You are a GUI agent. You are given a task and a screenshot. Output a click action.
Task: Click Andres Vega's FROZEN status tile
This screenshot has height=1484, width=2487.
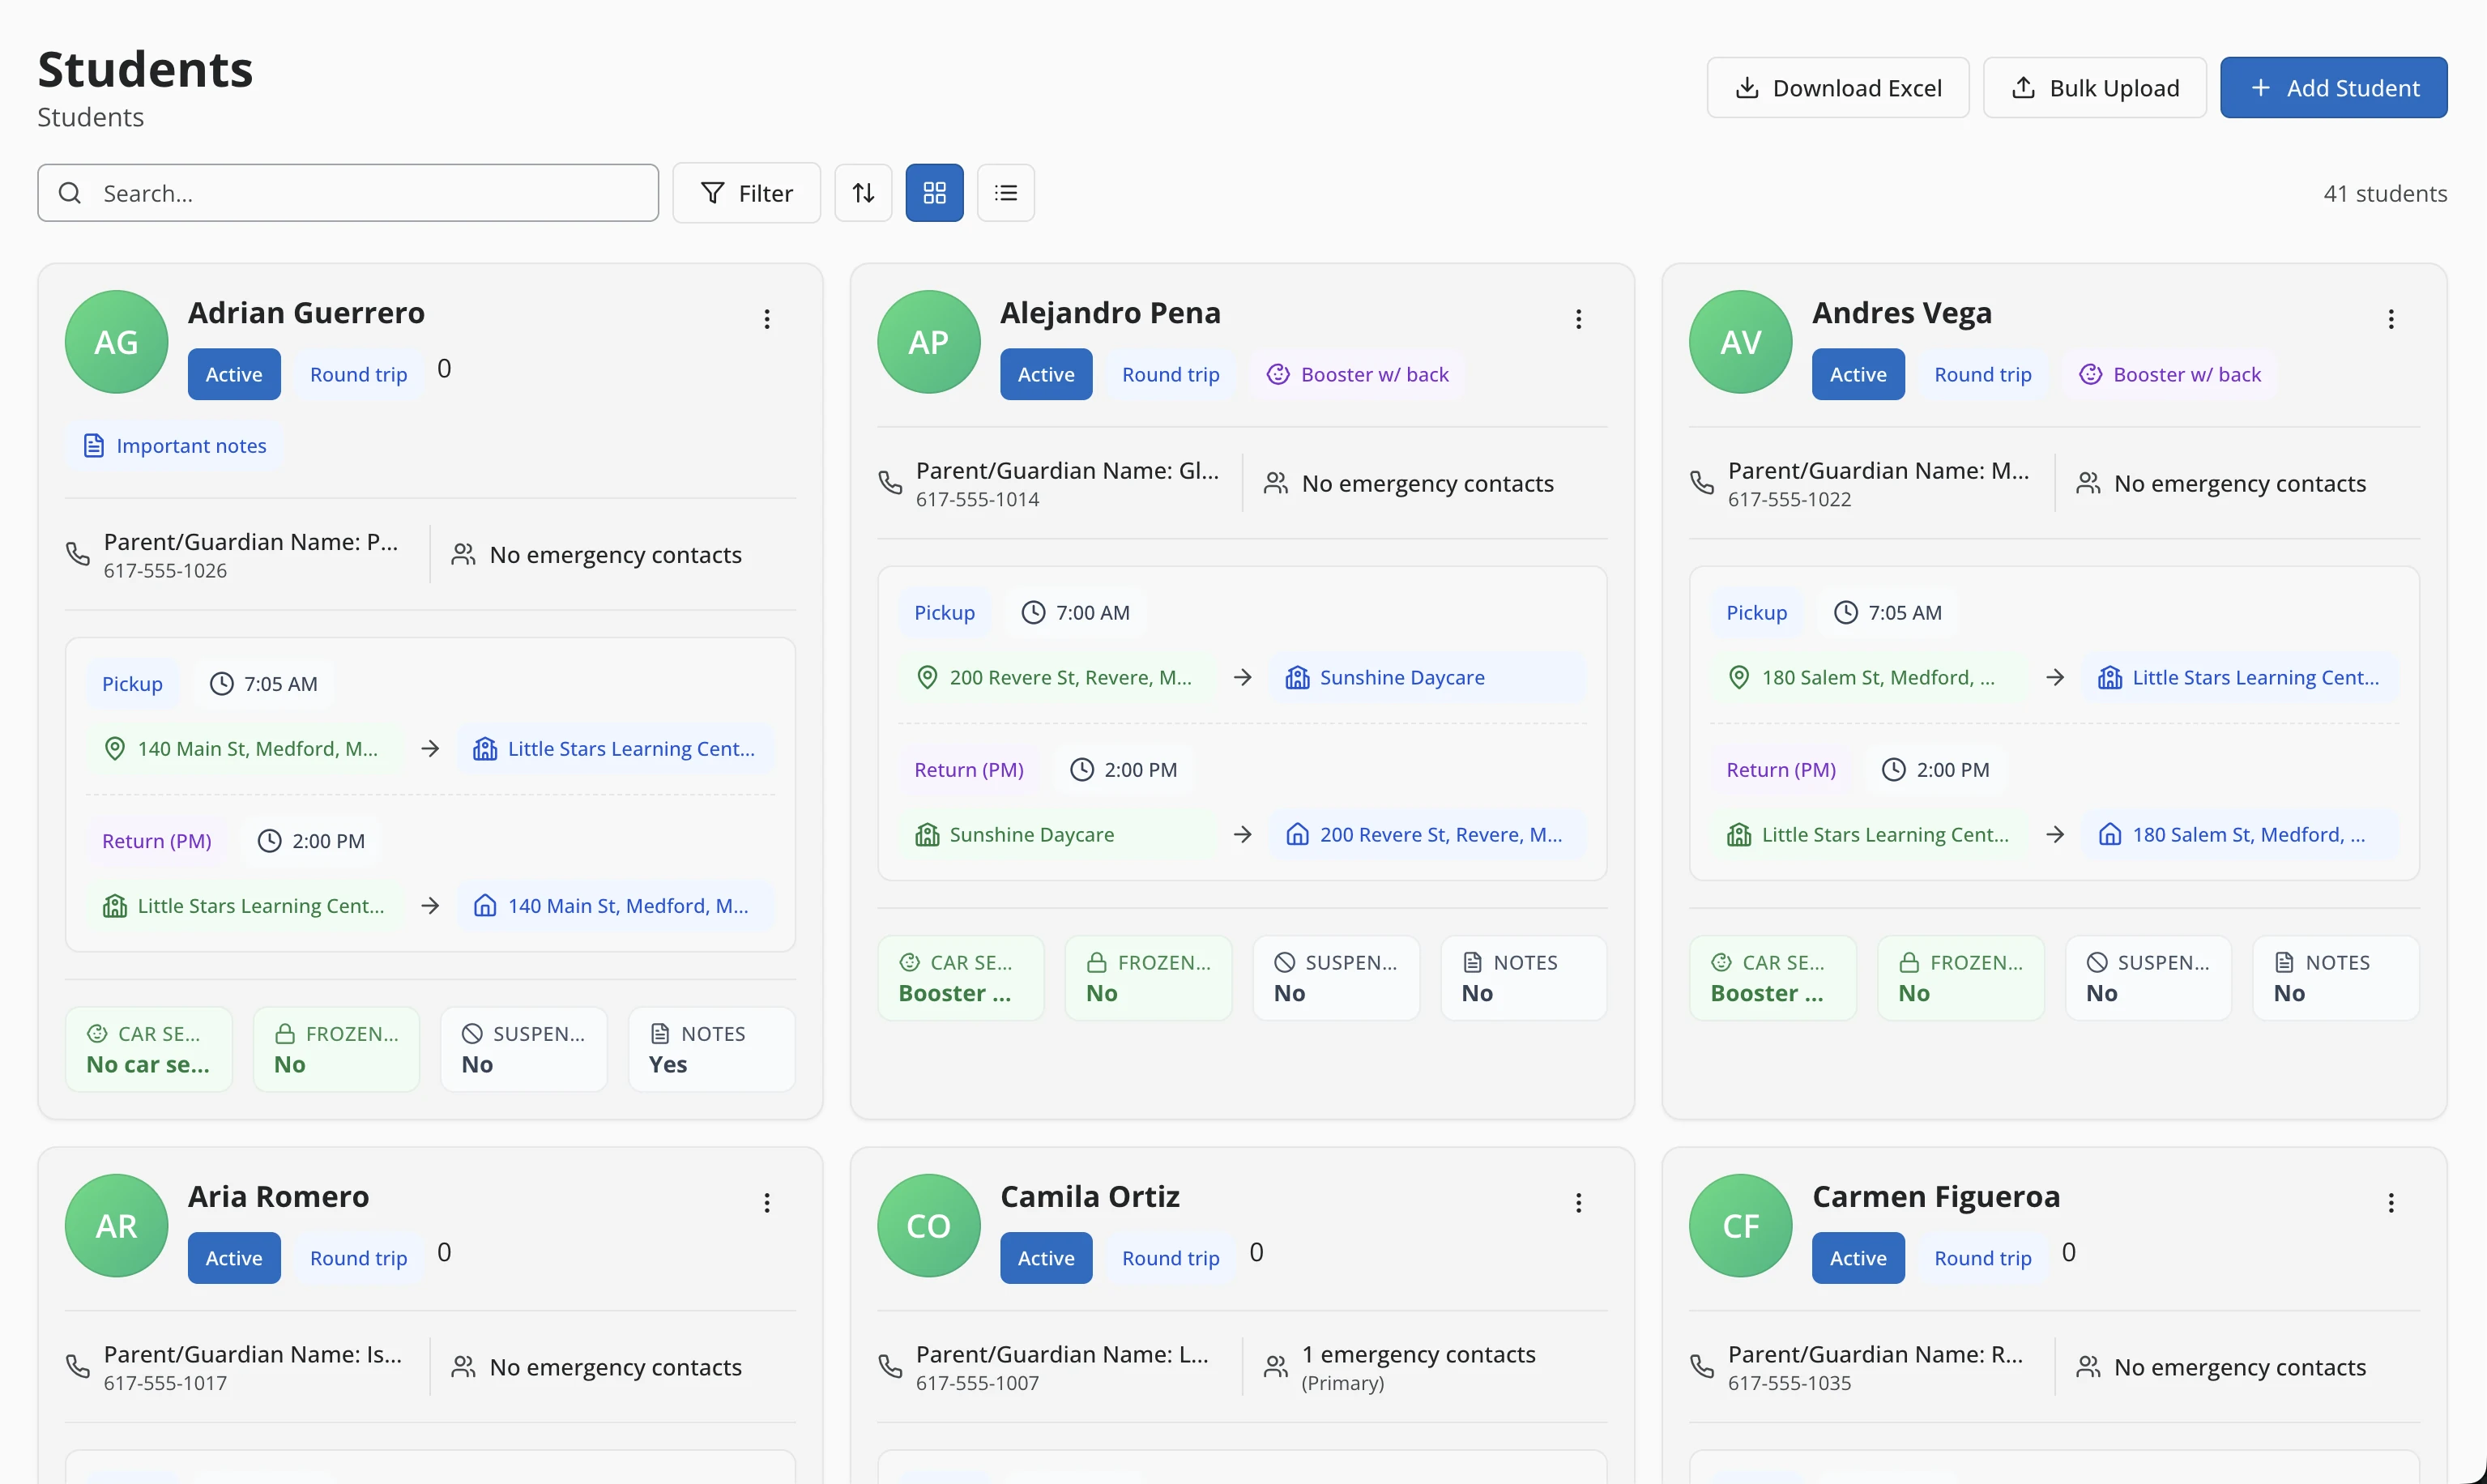[1960, 978]
